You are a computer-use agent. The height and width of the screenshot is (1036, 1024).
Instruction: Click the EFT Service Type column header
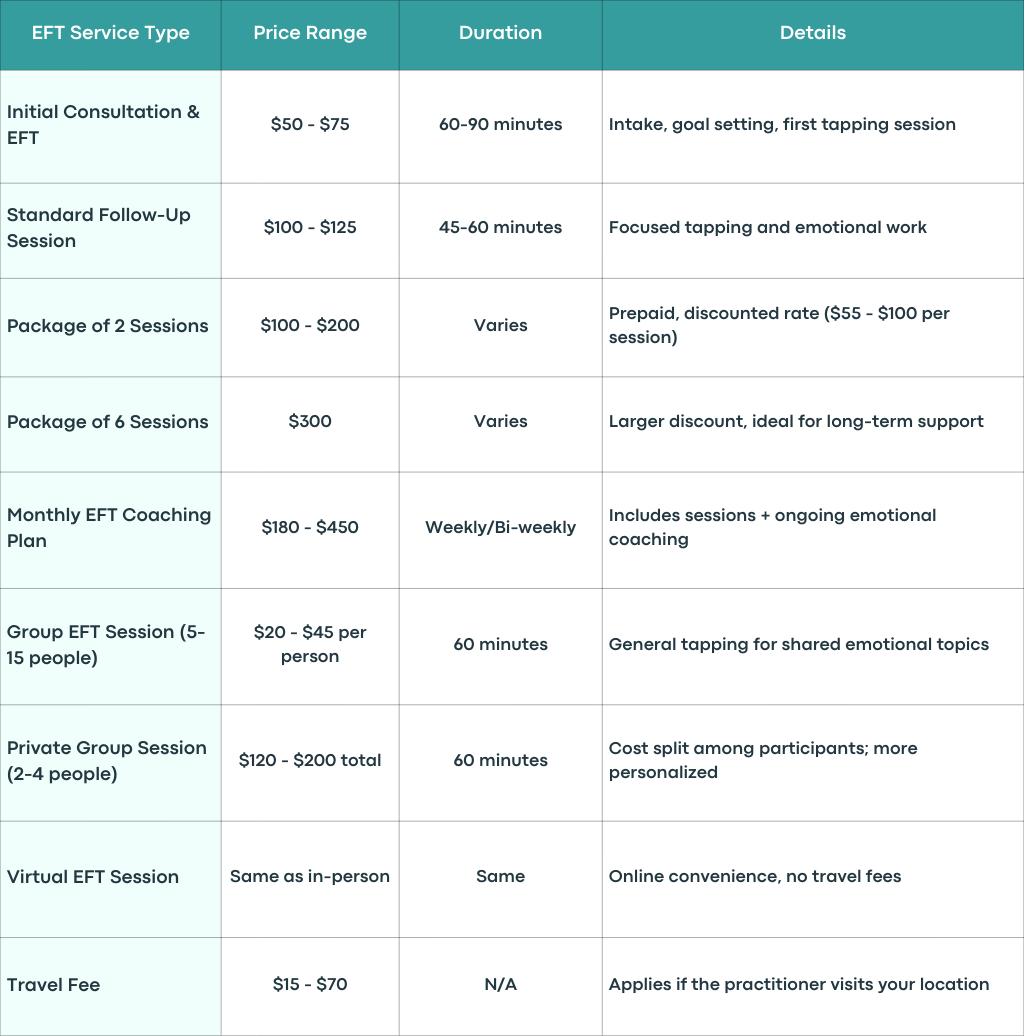110,33
